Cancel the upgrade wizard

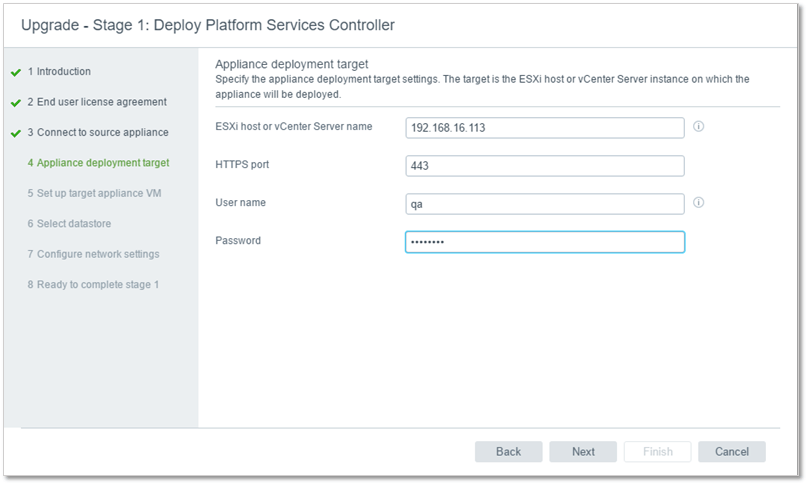(732, 451)
